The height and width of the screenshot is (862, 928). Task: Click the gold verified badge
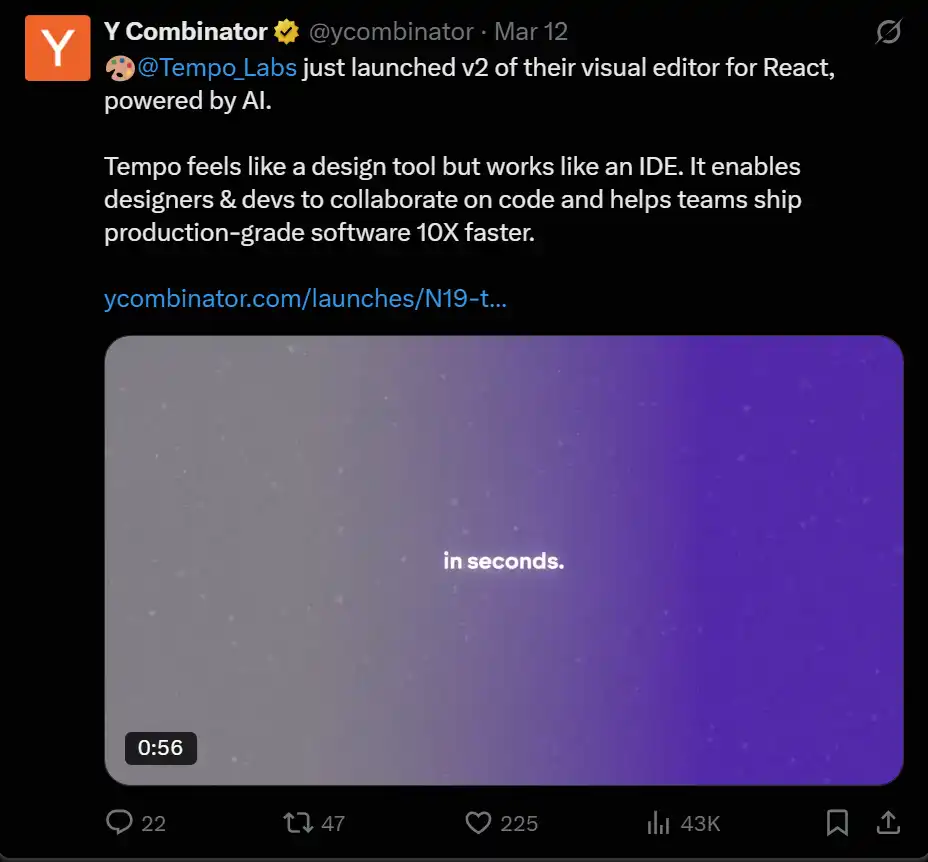pos(287,32)
